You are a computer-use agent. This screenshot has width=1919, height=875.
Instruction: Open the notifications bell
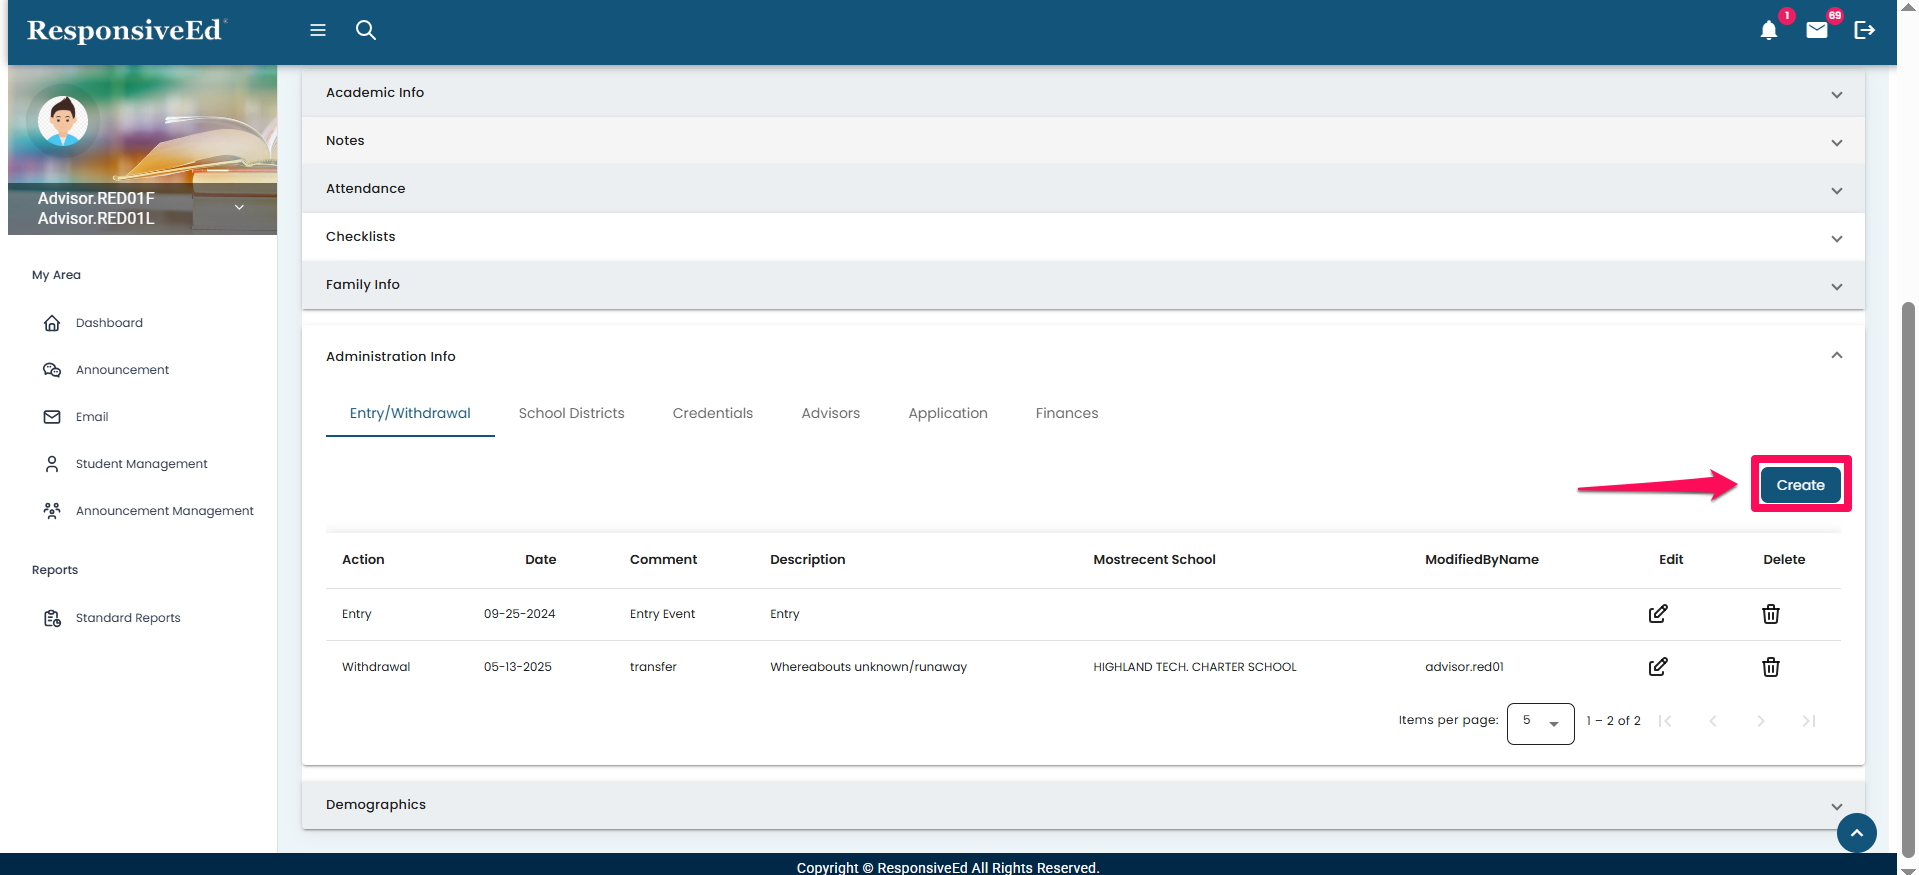1768,30
